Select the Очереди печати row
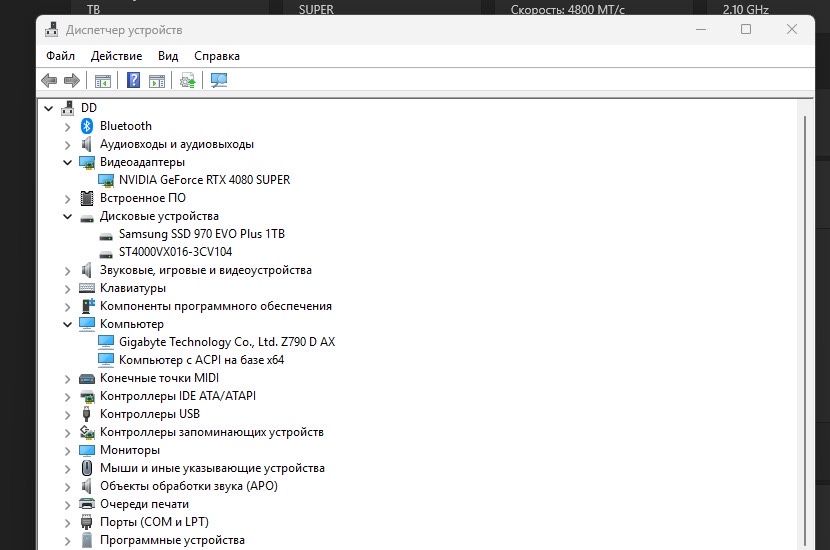This screenshot has width=830, height=550. pyautogui.click(x=144, y=504)
